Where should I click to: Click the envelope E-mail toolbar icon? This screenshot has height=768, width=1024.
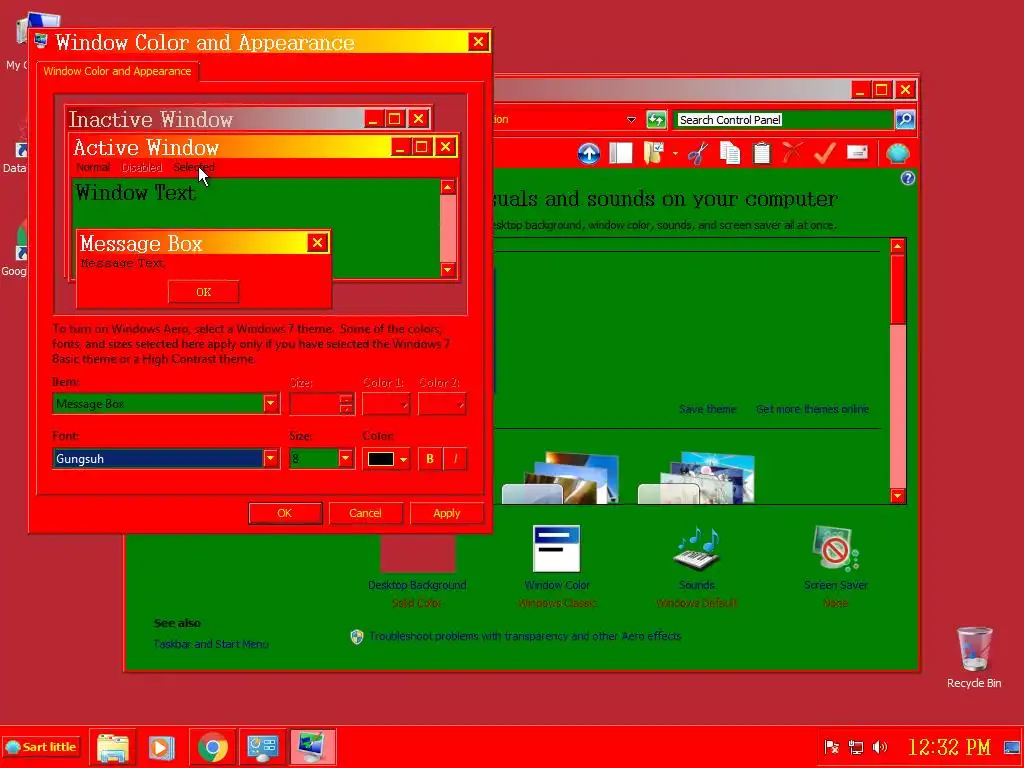[857, 153]
